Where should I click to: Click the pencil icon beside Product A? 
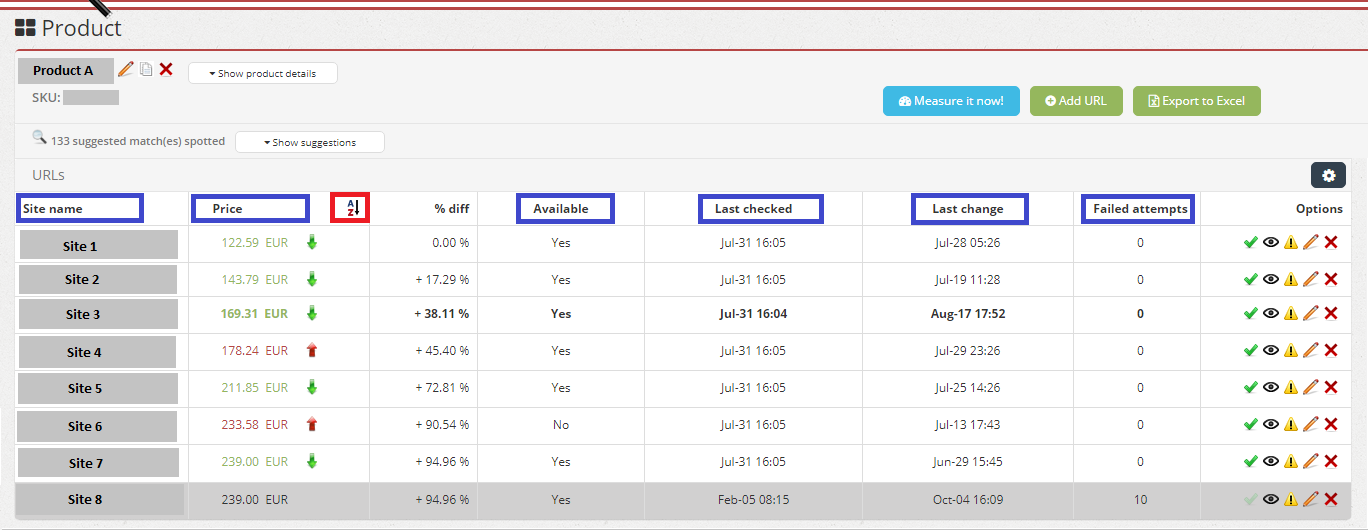[125, 70]
